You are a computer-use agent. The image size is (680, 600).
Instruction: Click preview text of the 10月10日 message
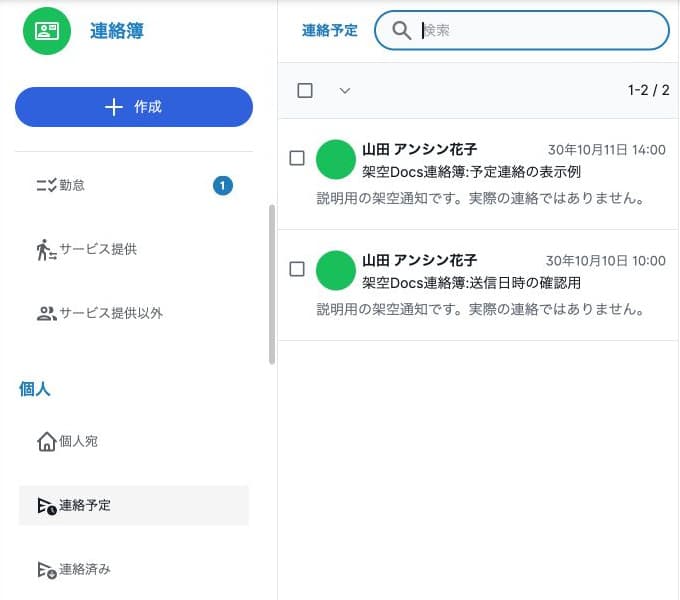(x=480, y=310)
